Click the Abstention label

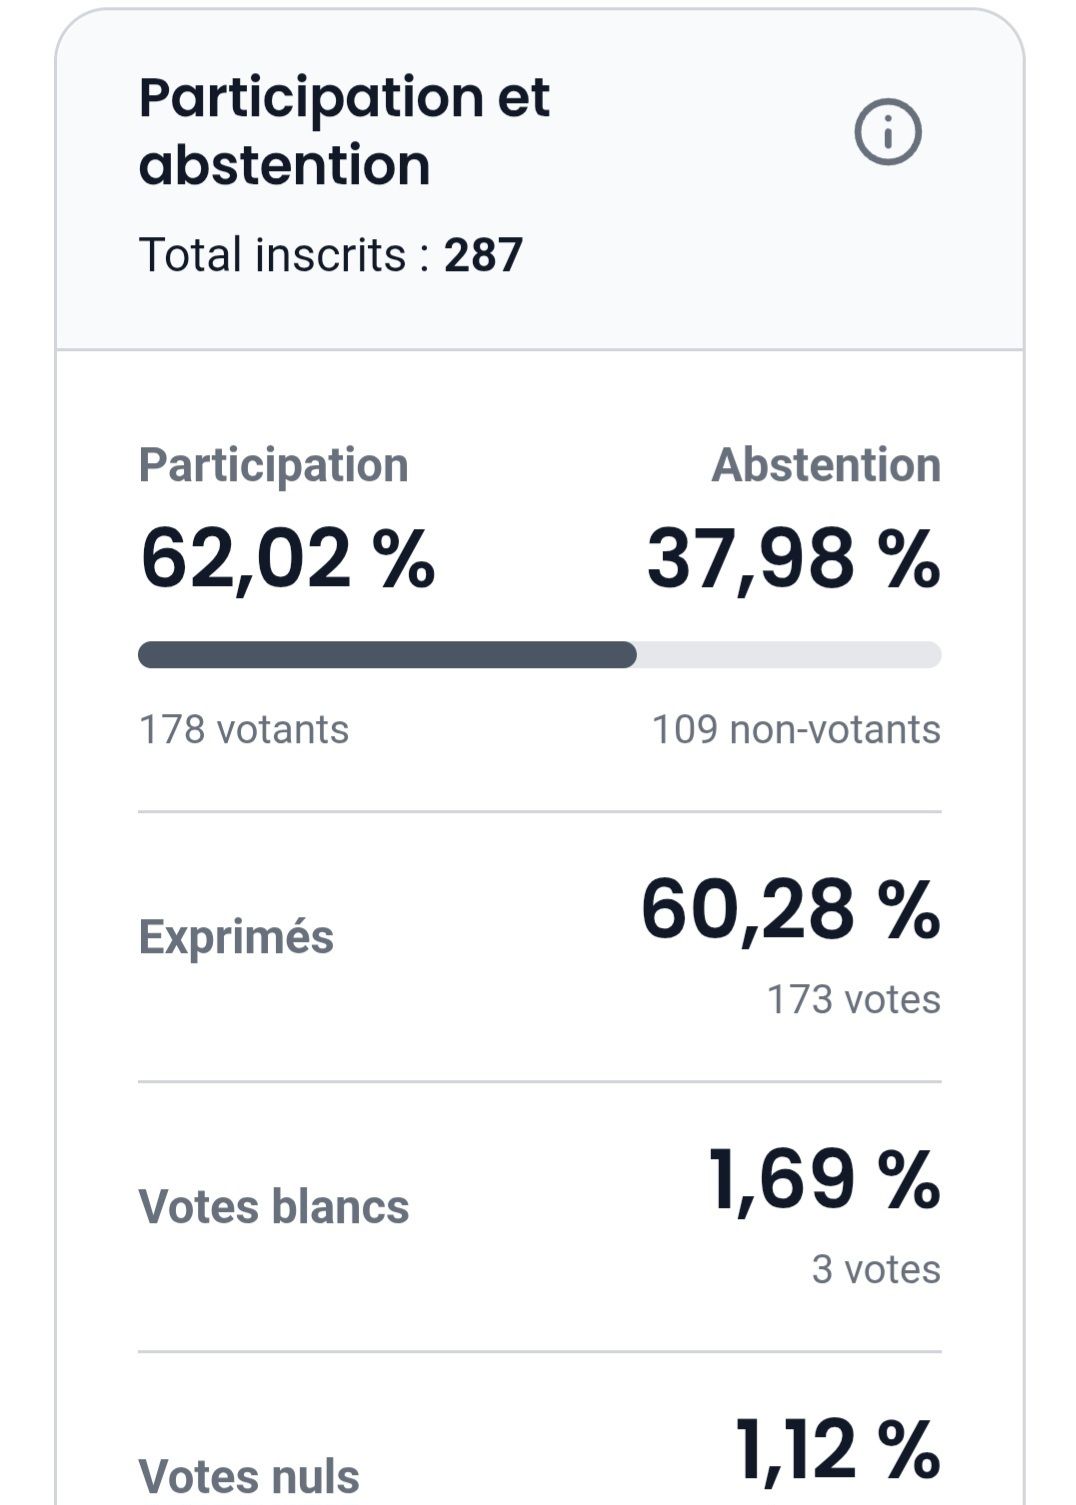826,465
